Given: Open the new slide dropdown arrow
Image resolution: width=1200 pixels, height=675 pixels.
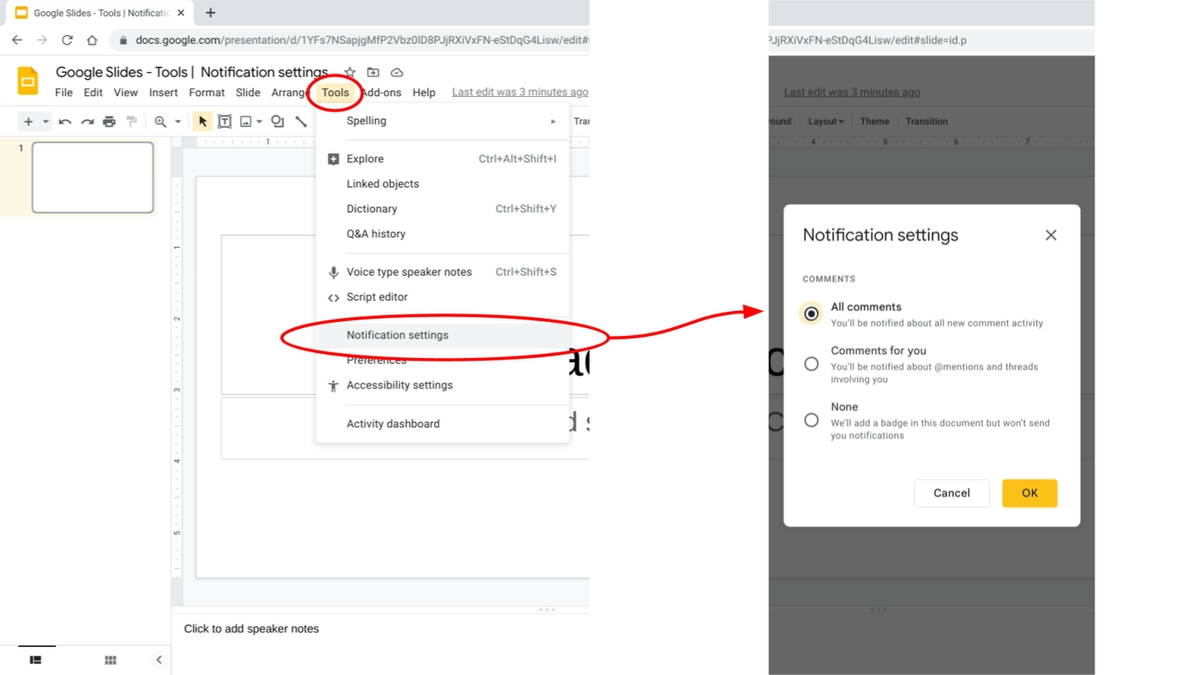Looking at the screenshot, I should (x=43, y=121).
